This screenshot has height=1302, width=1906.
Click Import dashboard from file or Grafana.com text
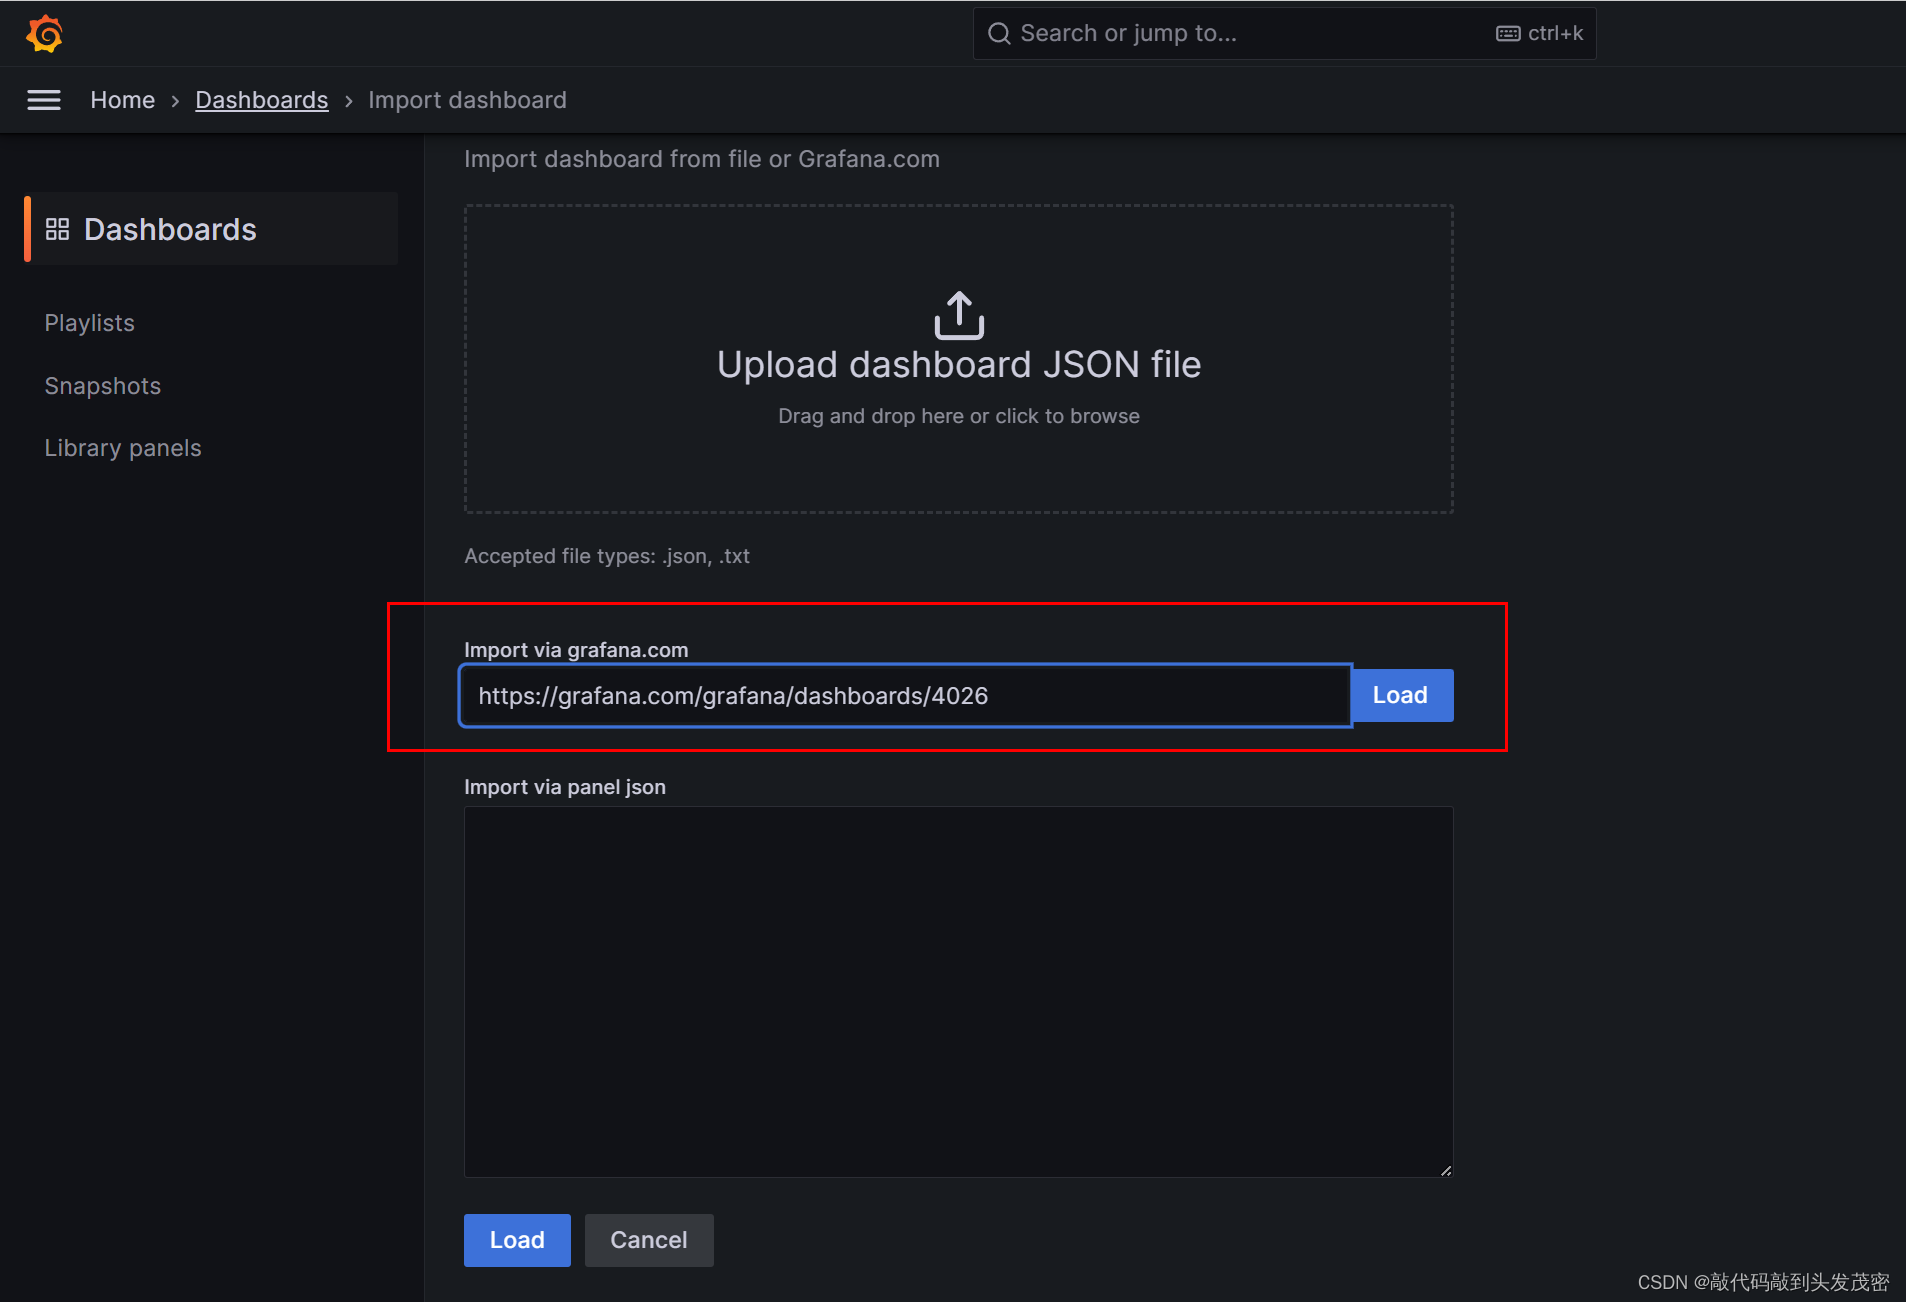[702, 159]
